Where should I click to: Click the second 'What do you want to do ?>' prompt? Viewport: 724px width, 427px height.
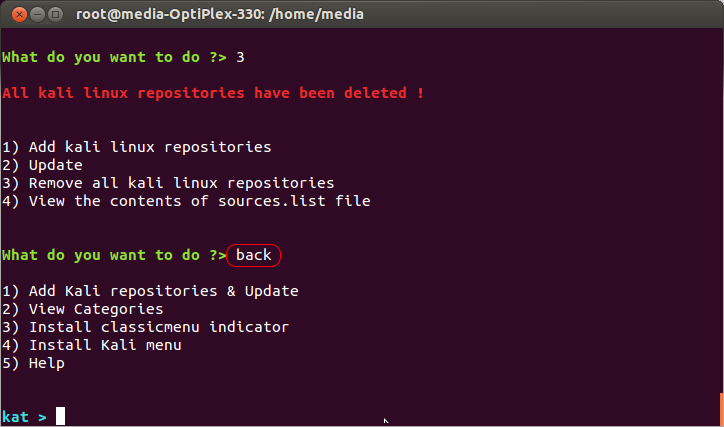click(114, 255)
